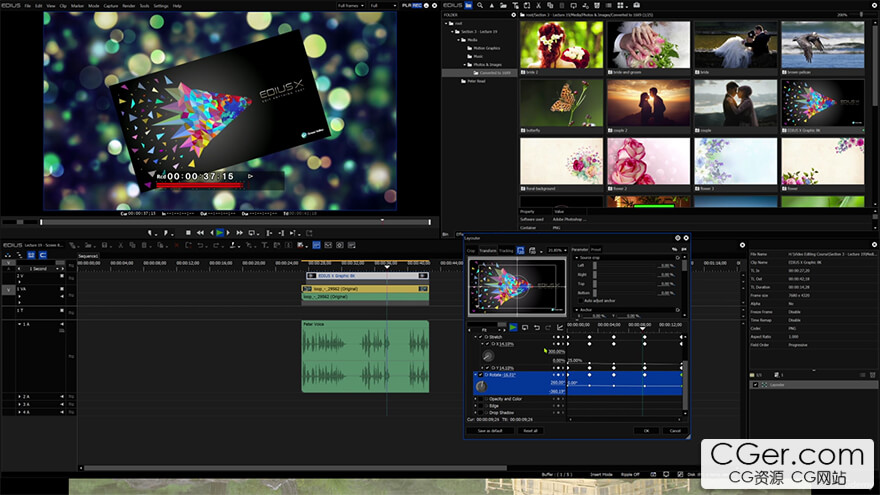
Task: Click the rewind button in the player
Action: pos(200,232)
